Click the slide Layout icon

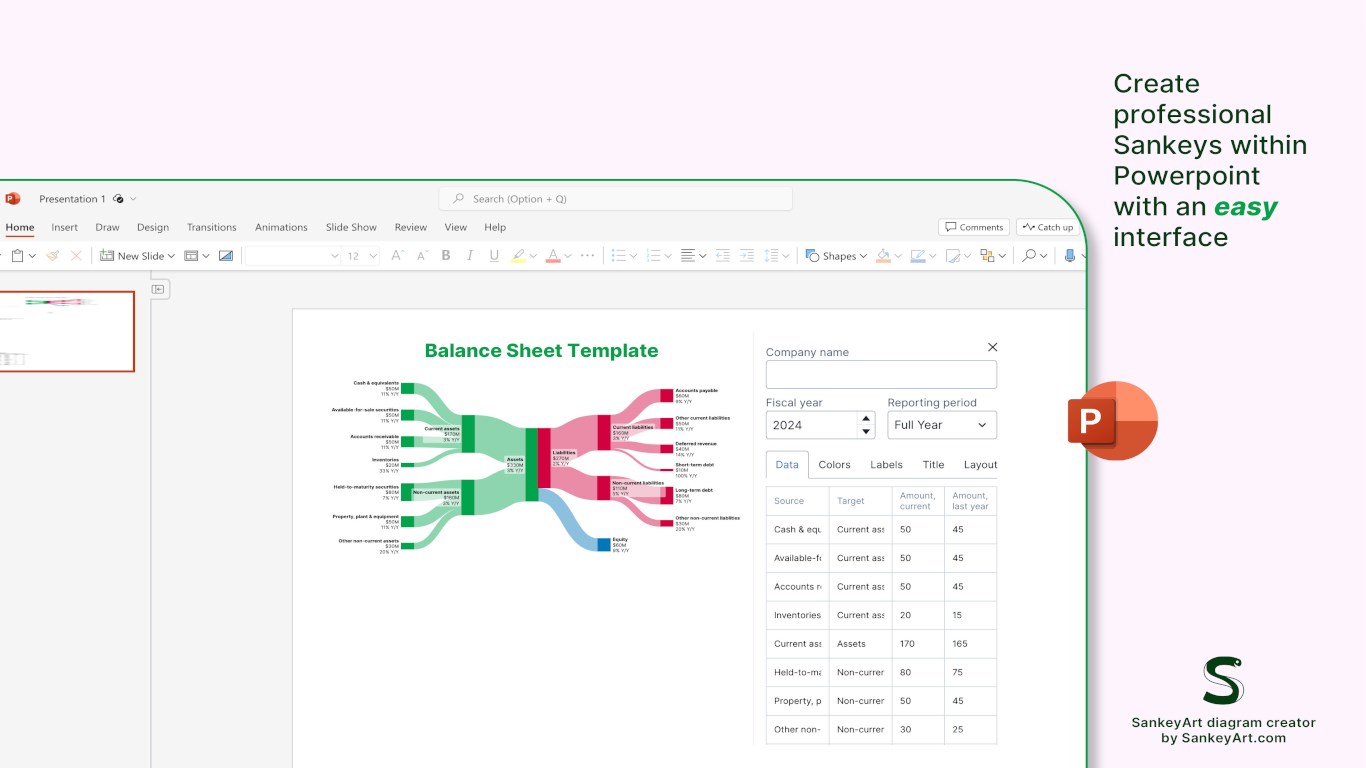pyautogui.click(x=192, y=256)
